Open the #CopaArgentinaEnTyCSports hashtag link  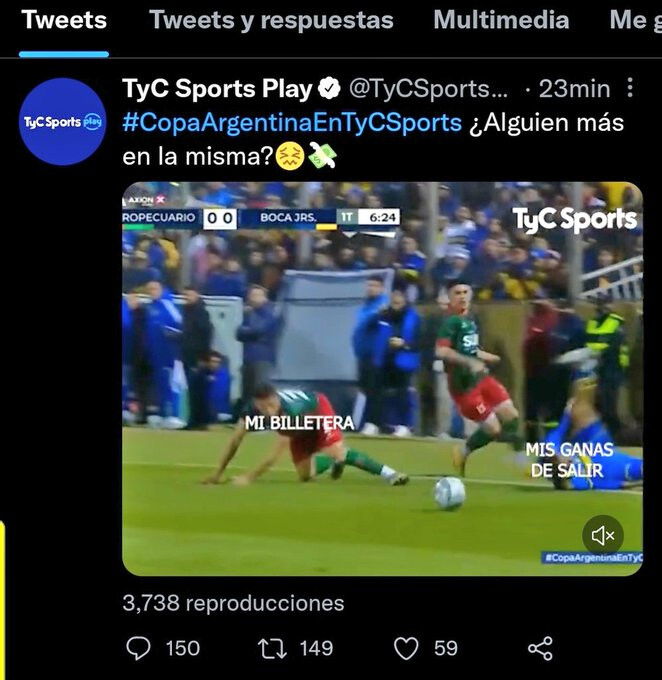point(292,122)
